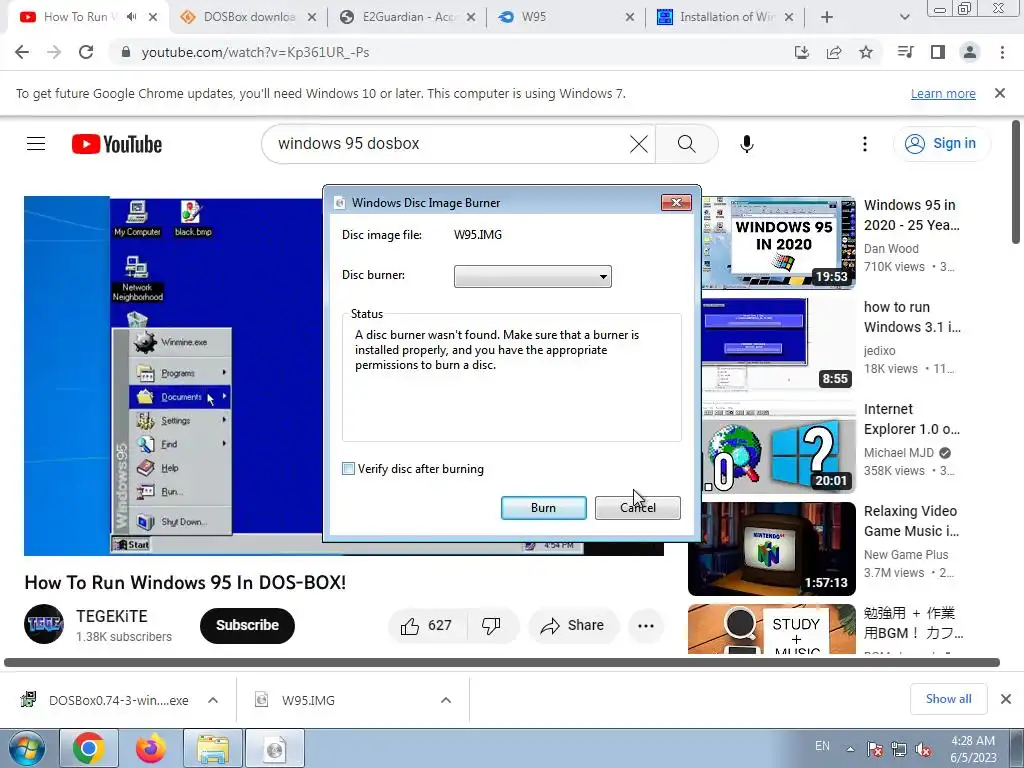Open the Learn more link
The width and height of the screenshot is (1024, 768).
pos(943,94)
